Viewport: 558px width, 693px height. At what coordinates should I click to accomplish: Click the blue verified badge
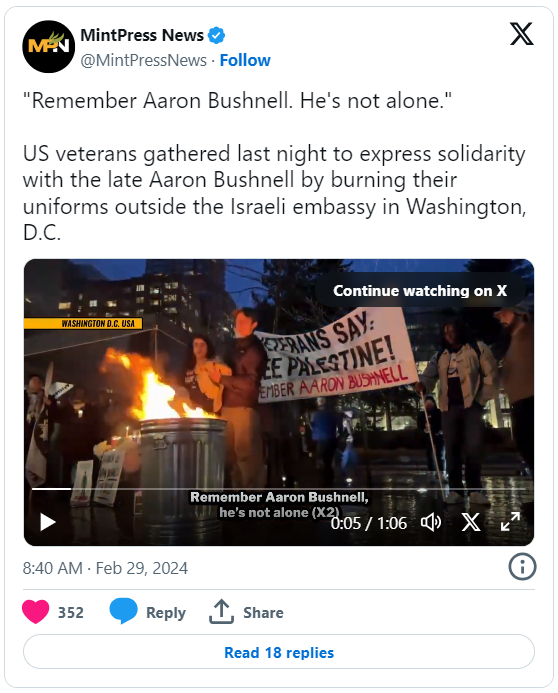[216, 35]
